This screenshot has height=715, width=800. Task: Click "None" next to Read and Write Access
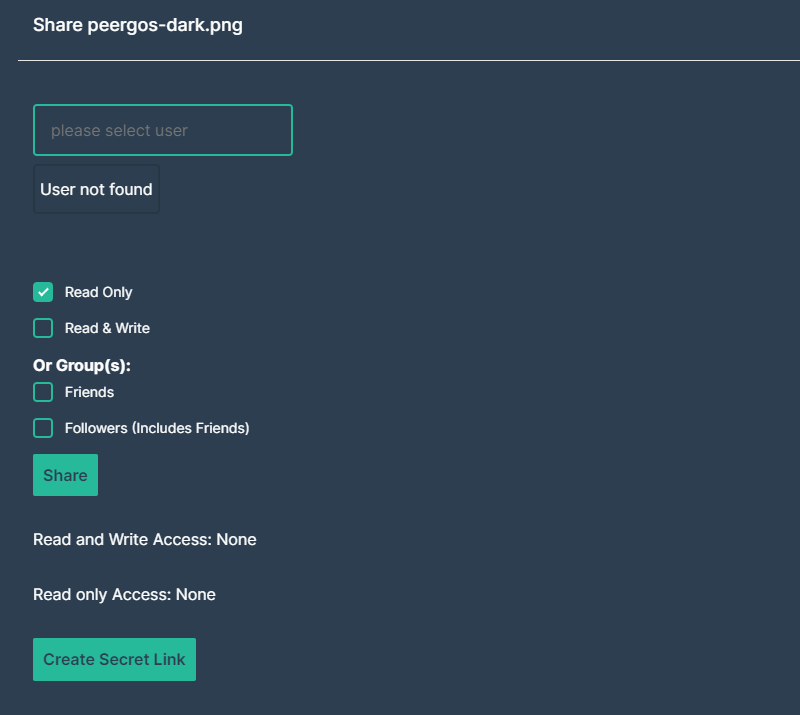point(236,540)
